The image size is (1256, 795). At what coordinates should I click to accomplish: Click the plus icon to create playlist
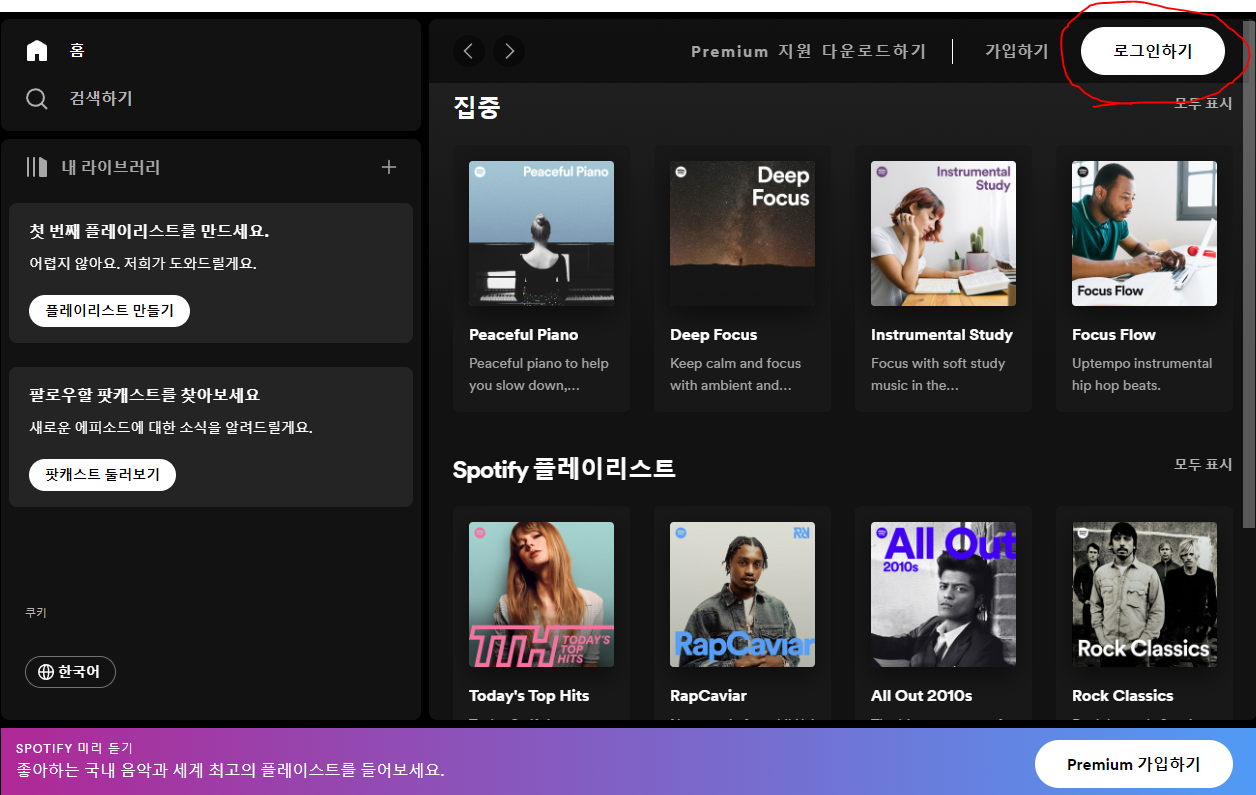pyautogui.click(x=389, y=167)
